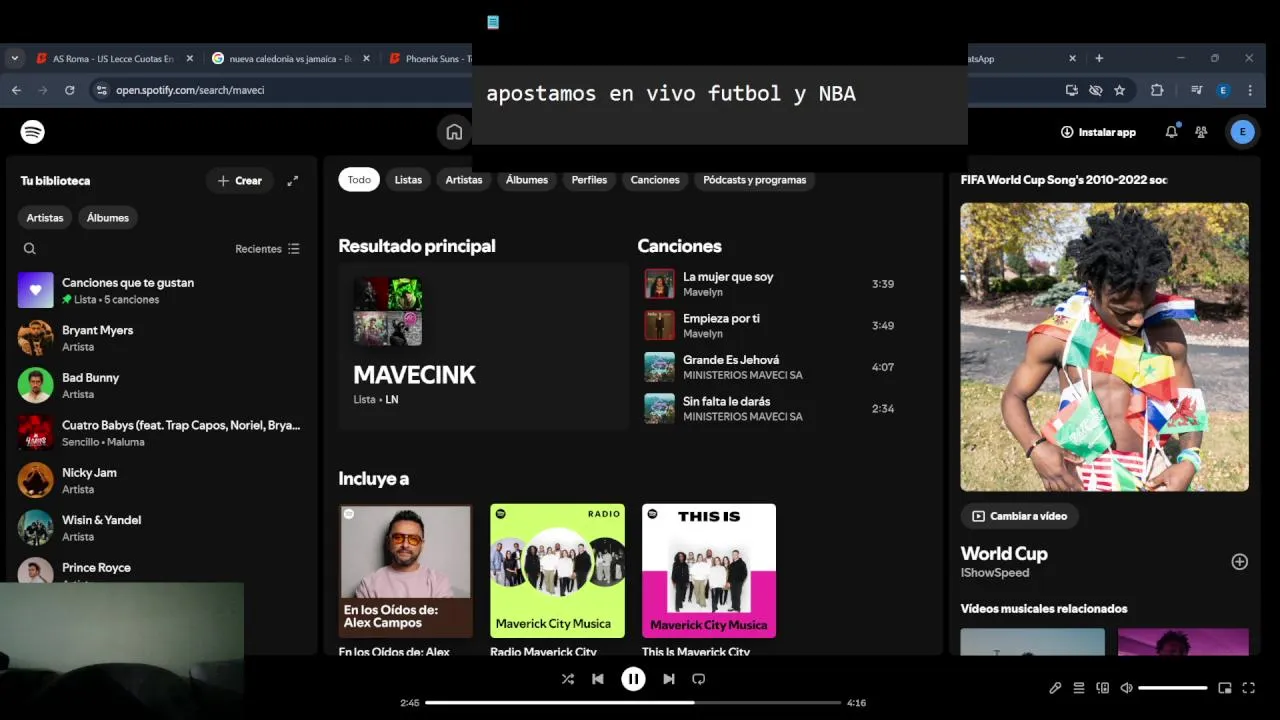Image resolution: width=1280 pixels, height=720 pixels.
Task: Expand Tu biblioteca with arrows icon
Action: [x=293, y=181]
